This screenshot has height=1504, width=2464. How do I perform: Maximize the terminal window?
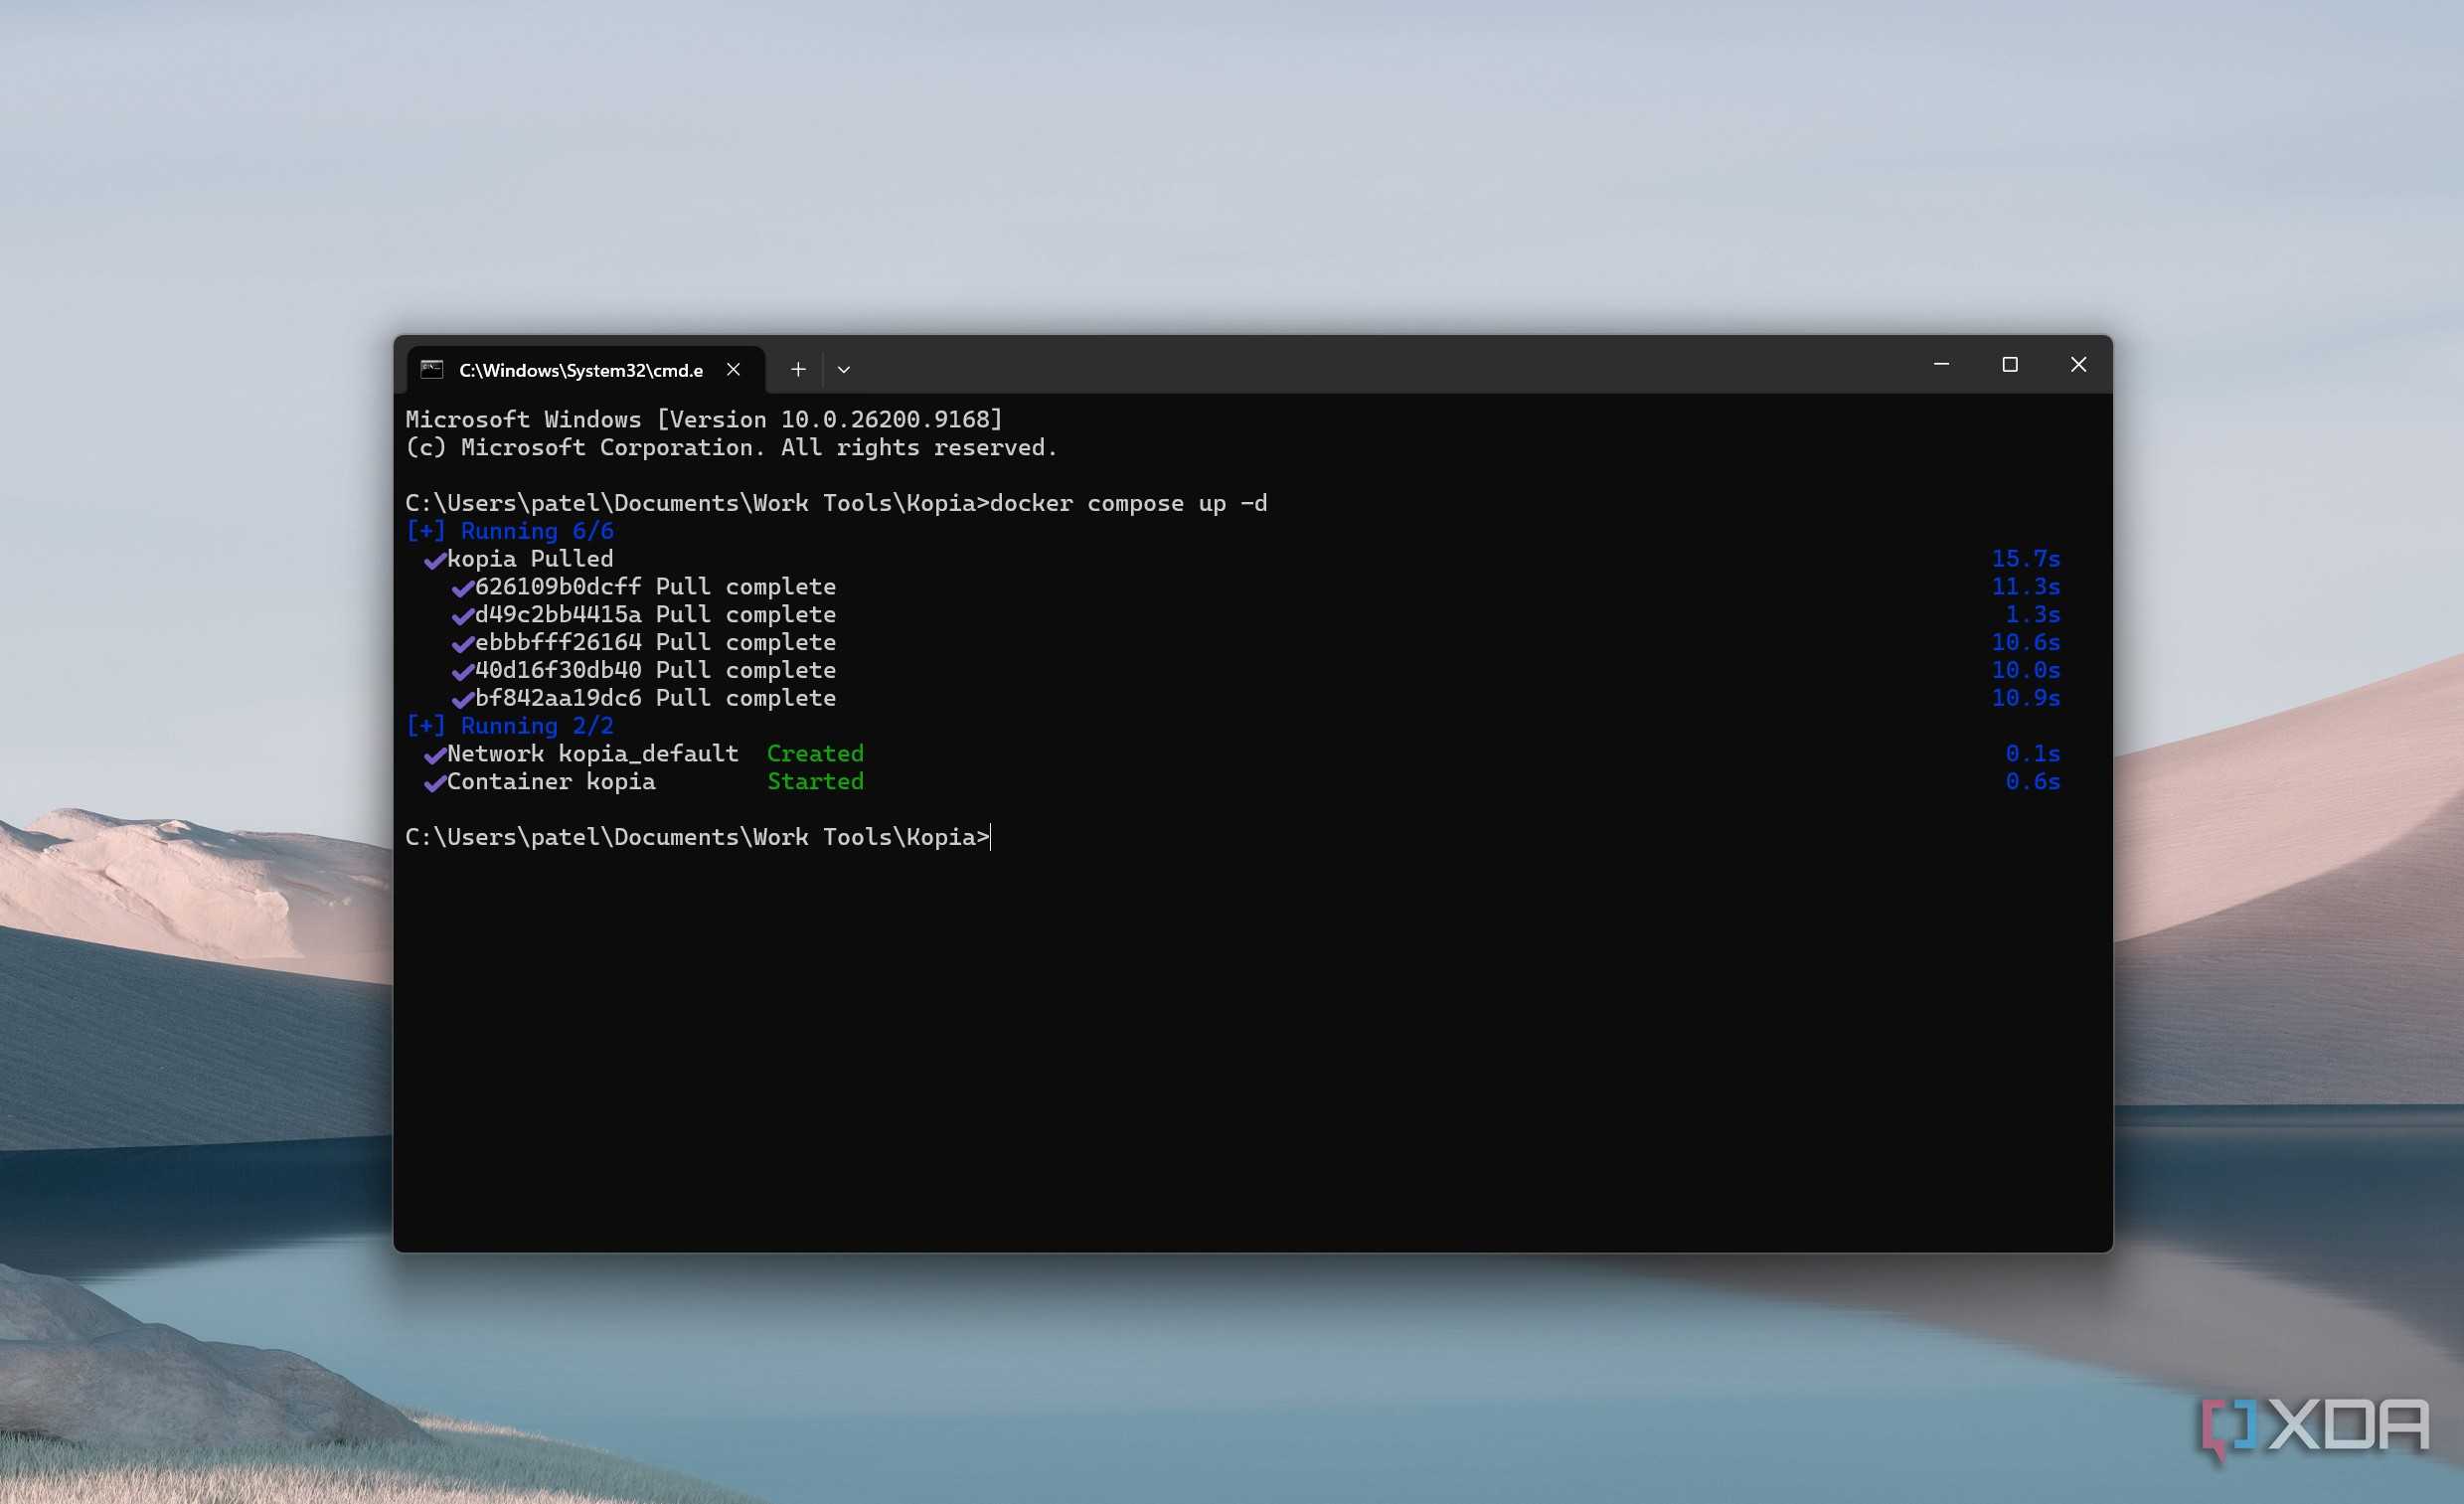coord(2010,364)
